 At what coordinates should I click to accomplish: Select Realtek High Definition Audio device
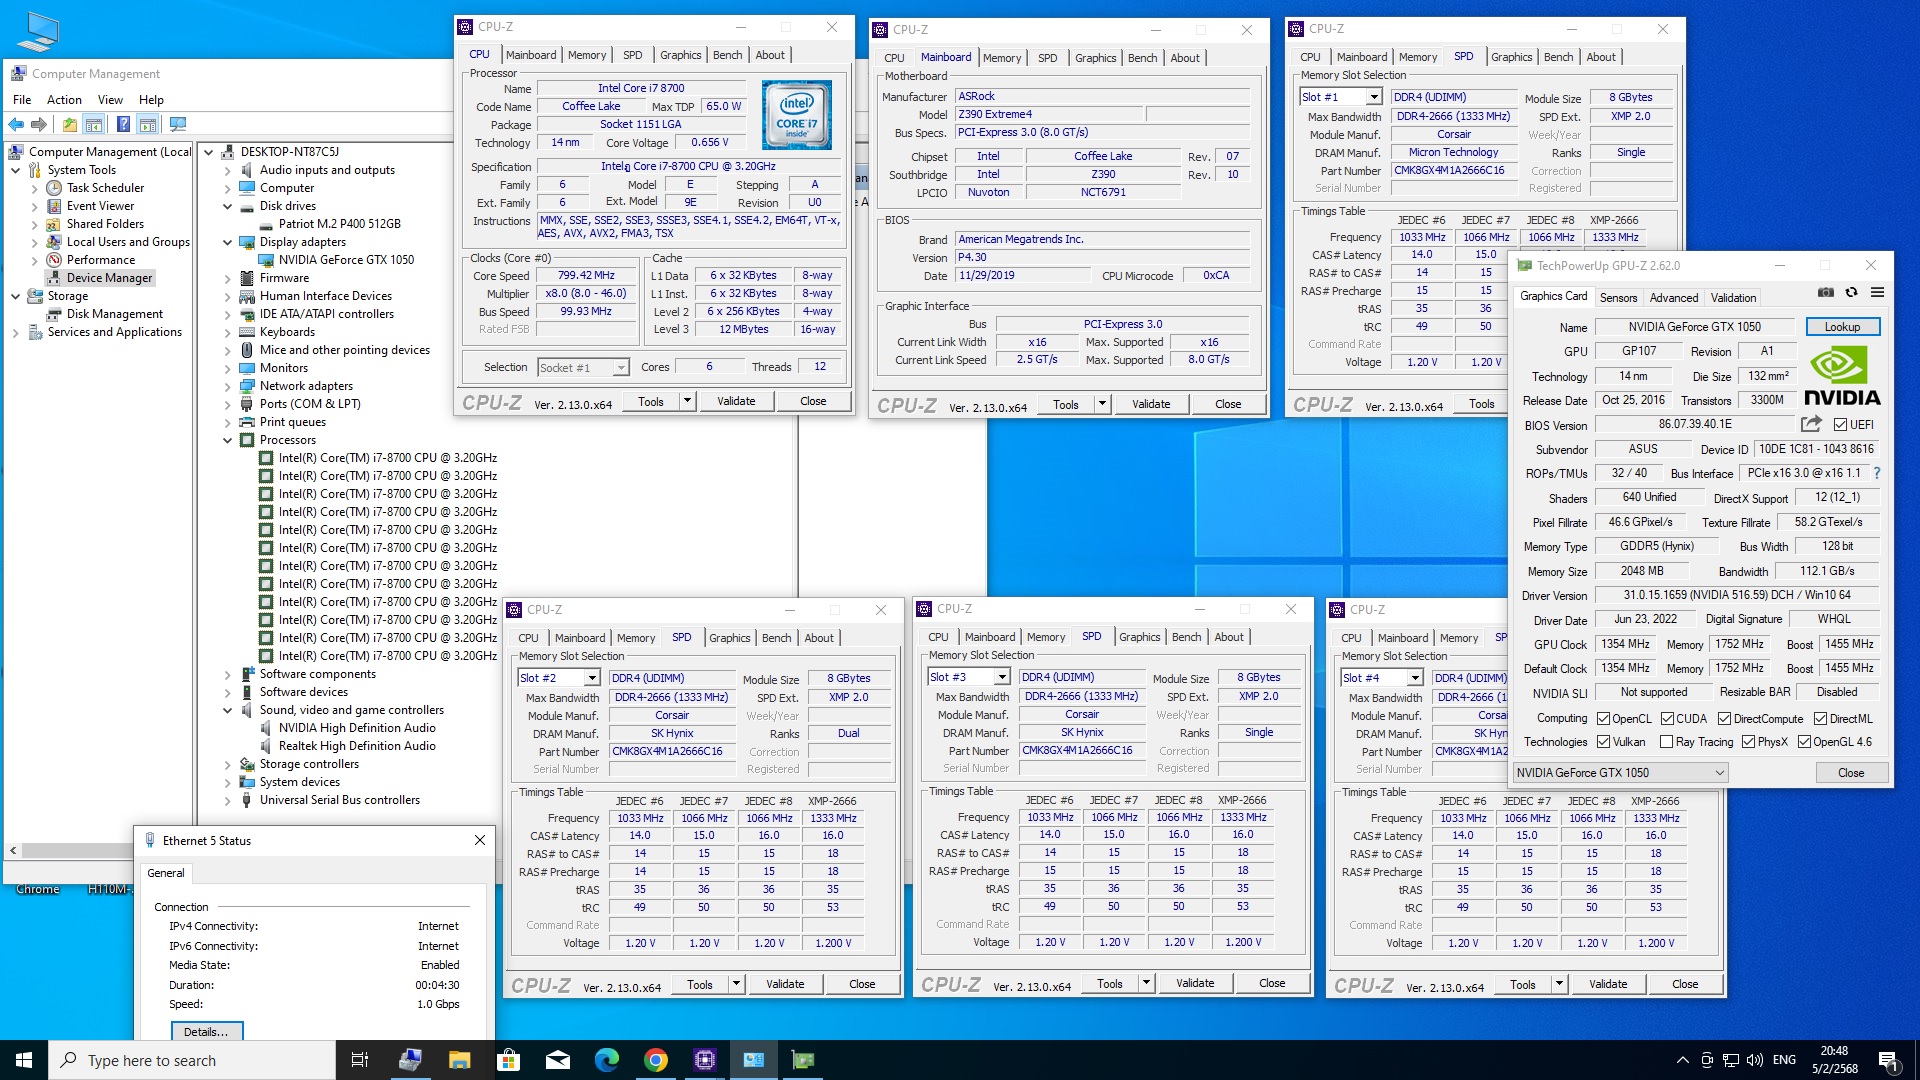pos(357,746)
